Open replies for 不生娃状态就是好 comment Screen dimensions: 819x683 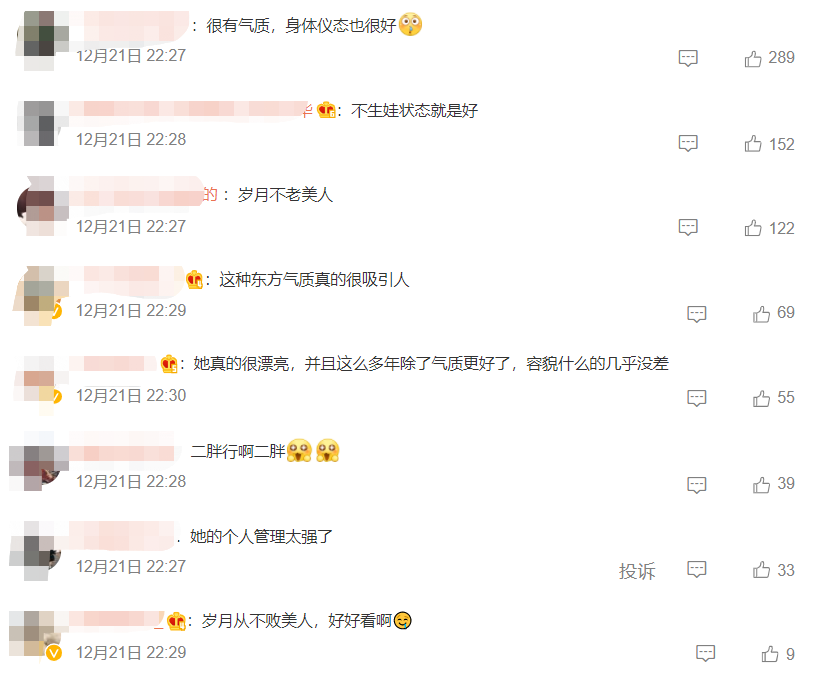coord(688,143)
